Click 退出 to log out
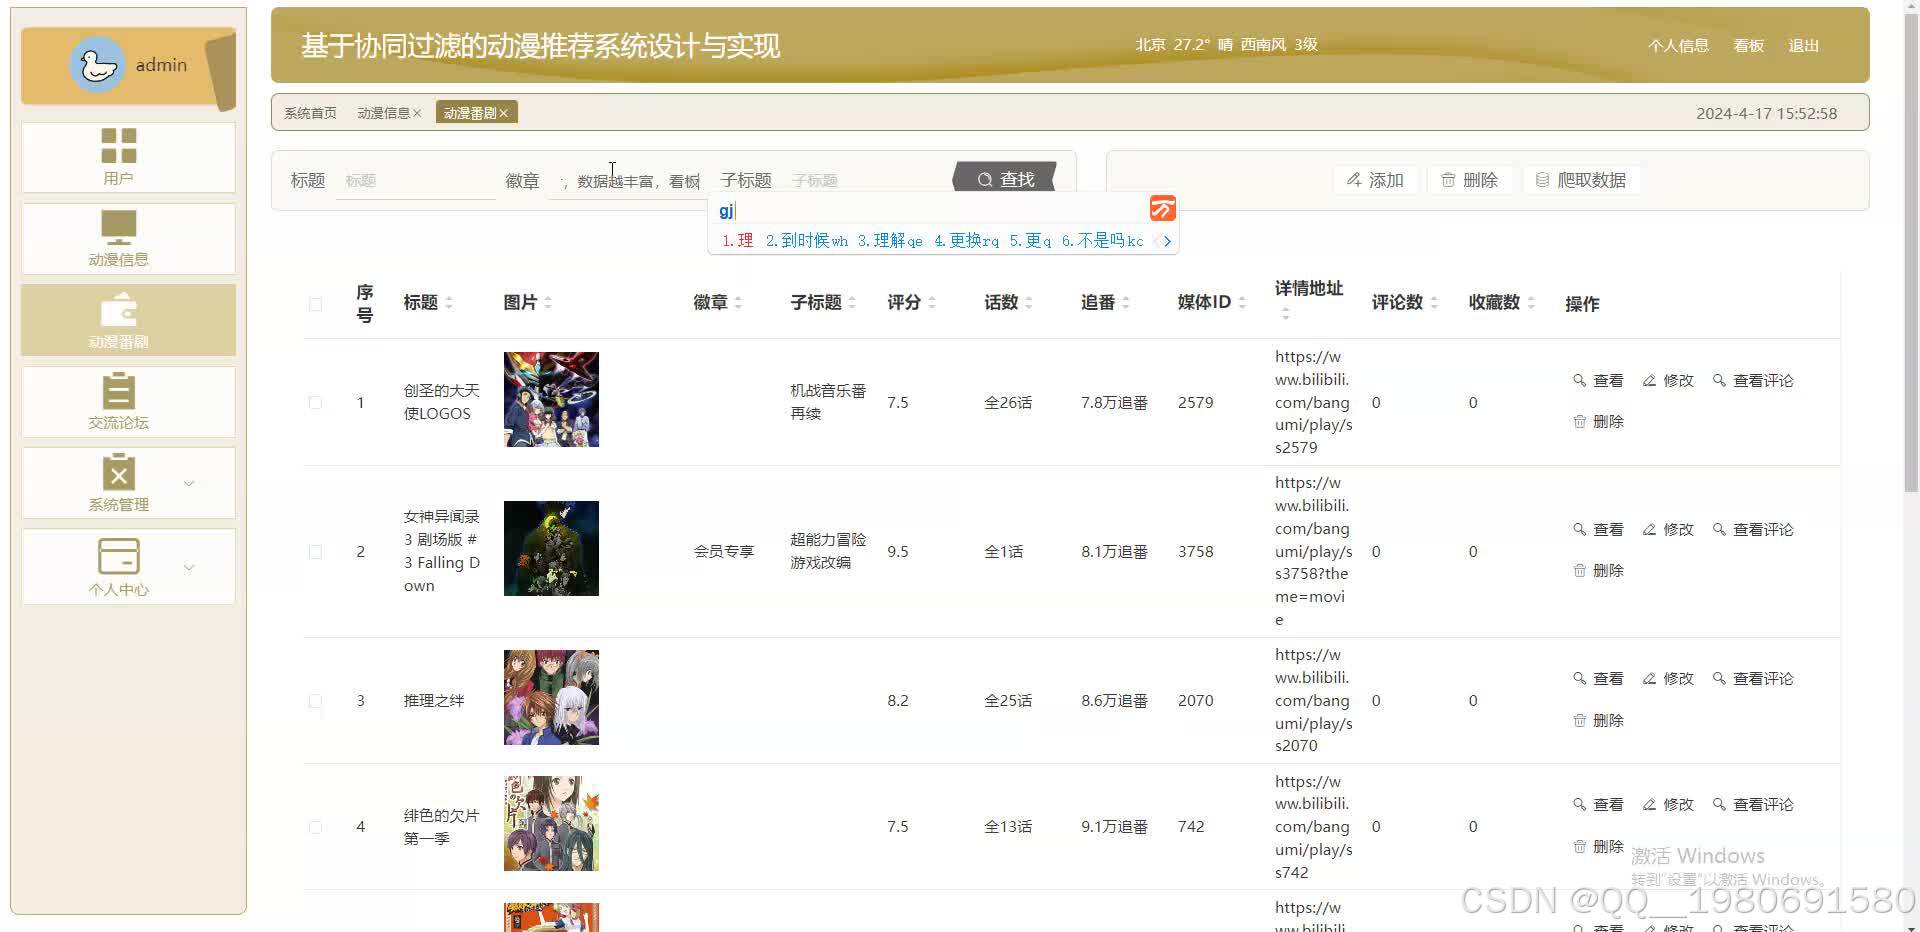The image size is (1920, 932). click(1803, 45)
